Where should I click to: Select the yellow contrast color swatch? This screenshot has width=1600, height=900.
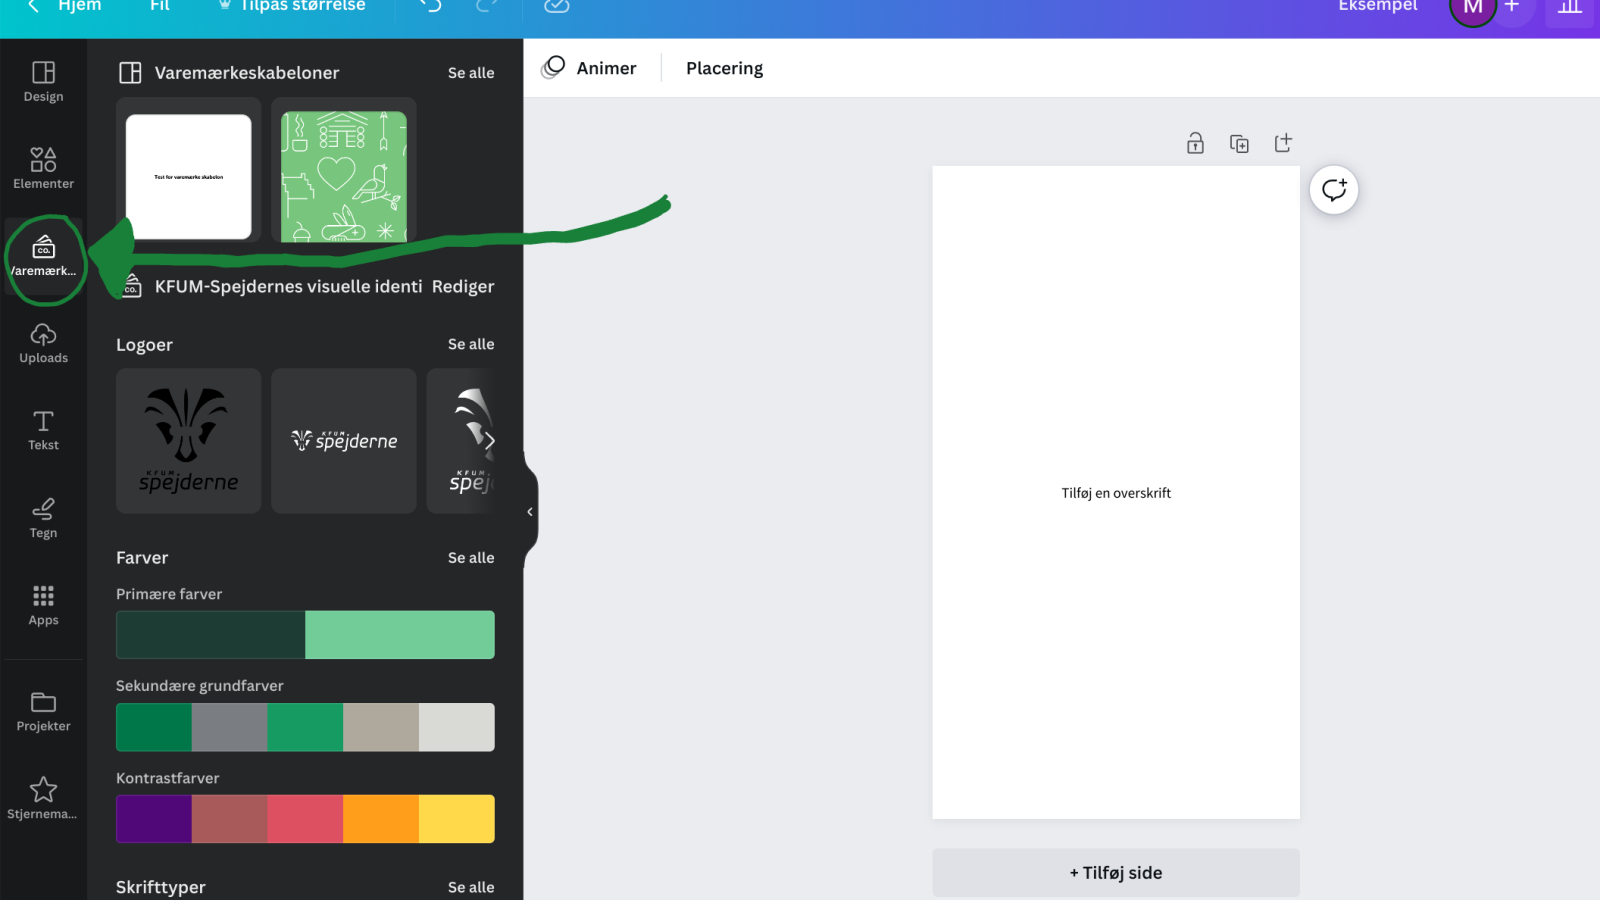point(456,819)
